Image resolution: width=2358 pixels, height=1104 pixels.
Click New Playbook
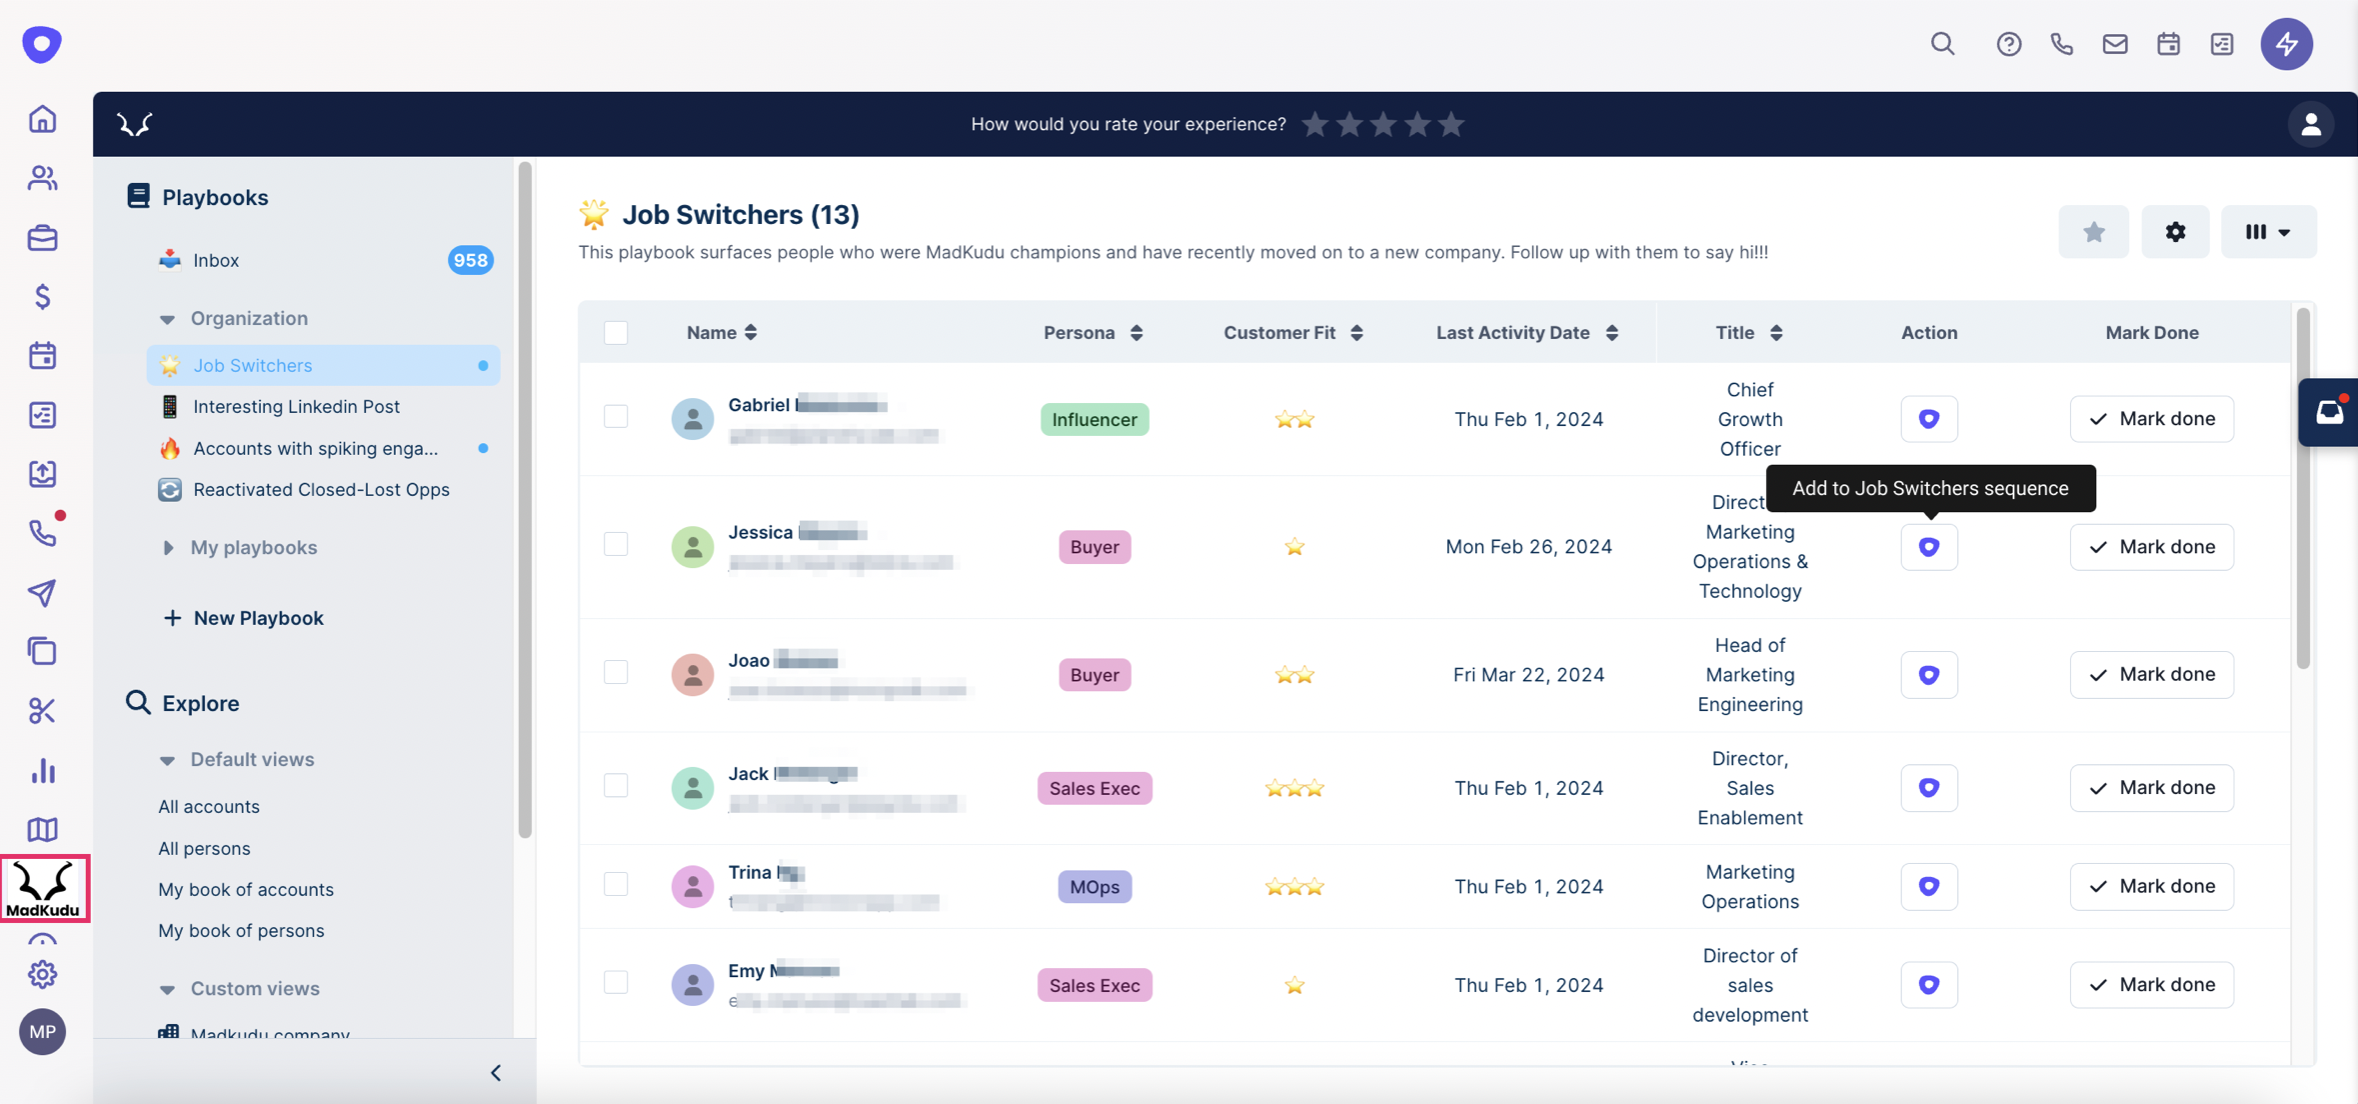point(243,618)
